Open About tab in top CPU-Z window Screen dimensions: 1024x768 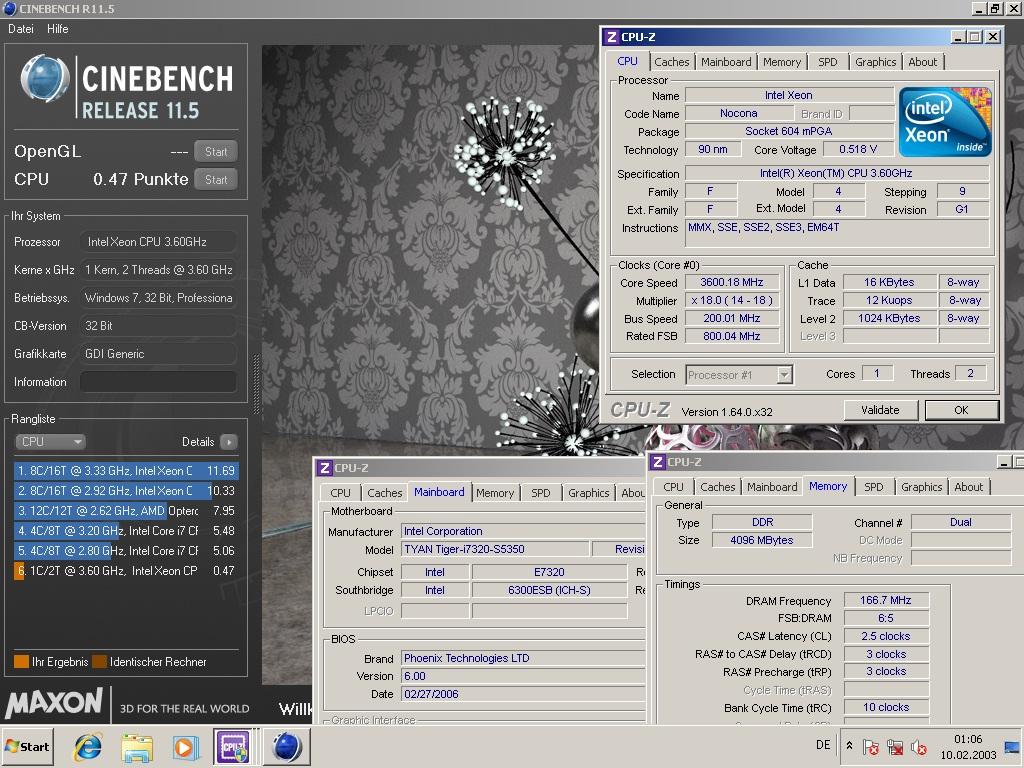click(922, 62)
